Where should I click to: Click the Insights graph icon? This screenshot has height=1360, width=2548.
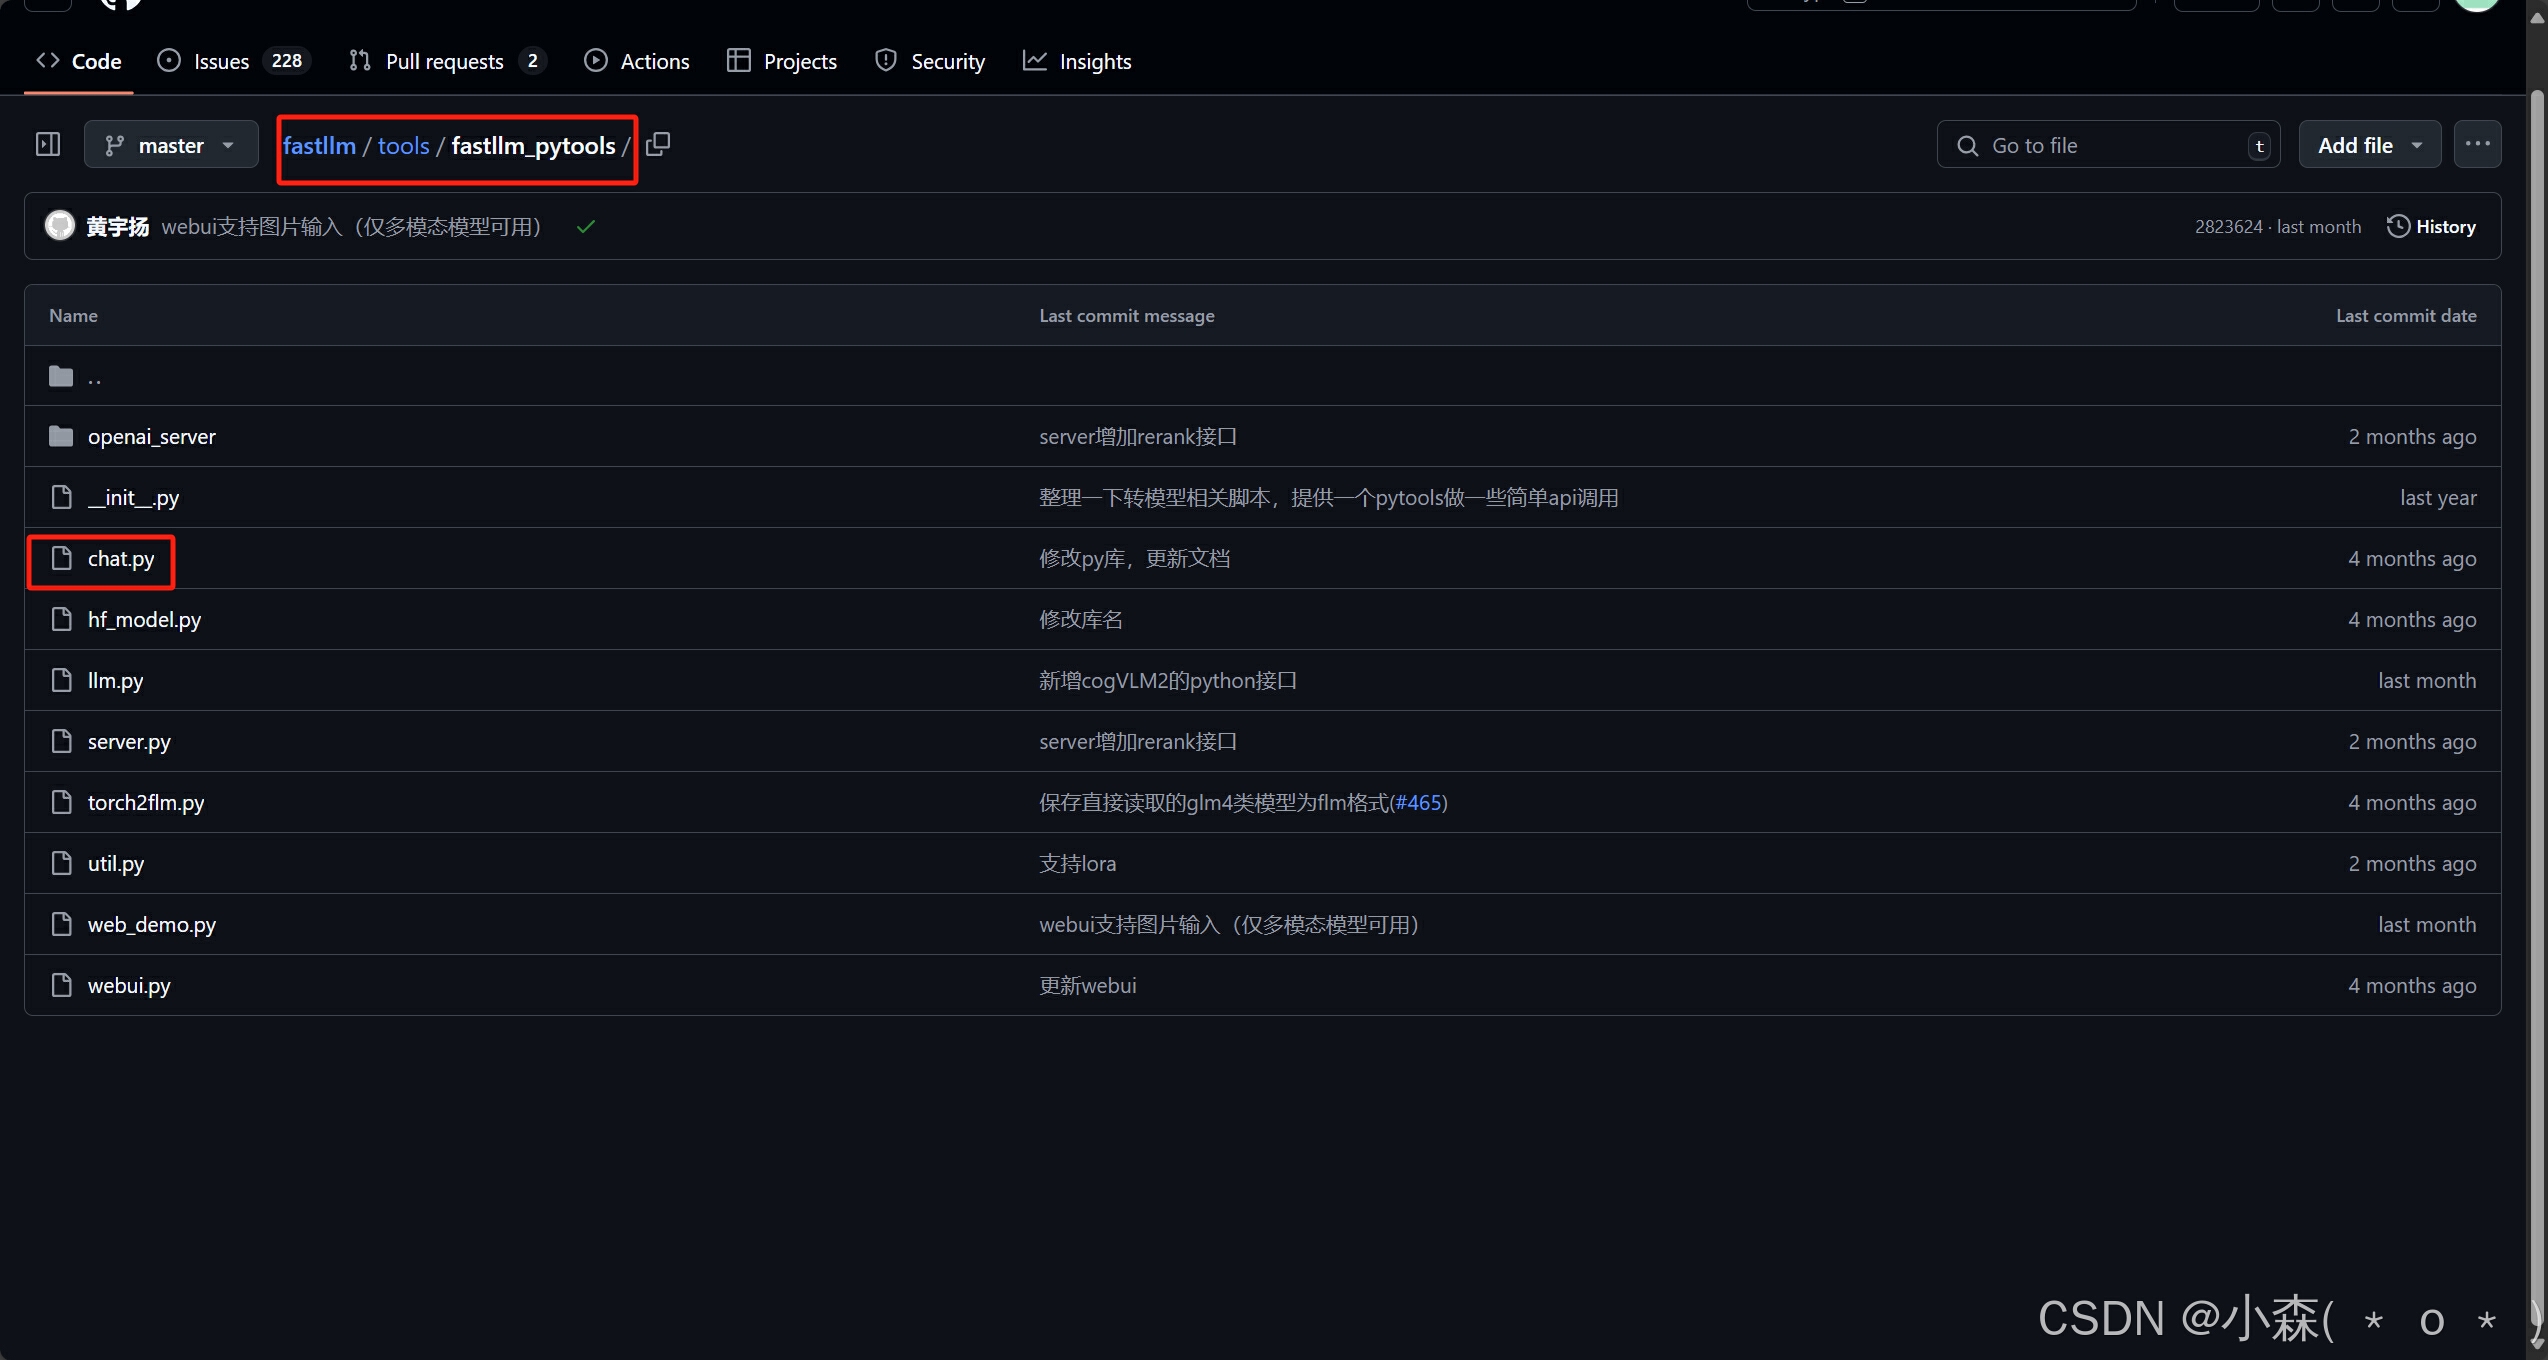[x=1035, y=61]
